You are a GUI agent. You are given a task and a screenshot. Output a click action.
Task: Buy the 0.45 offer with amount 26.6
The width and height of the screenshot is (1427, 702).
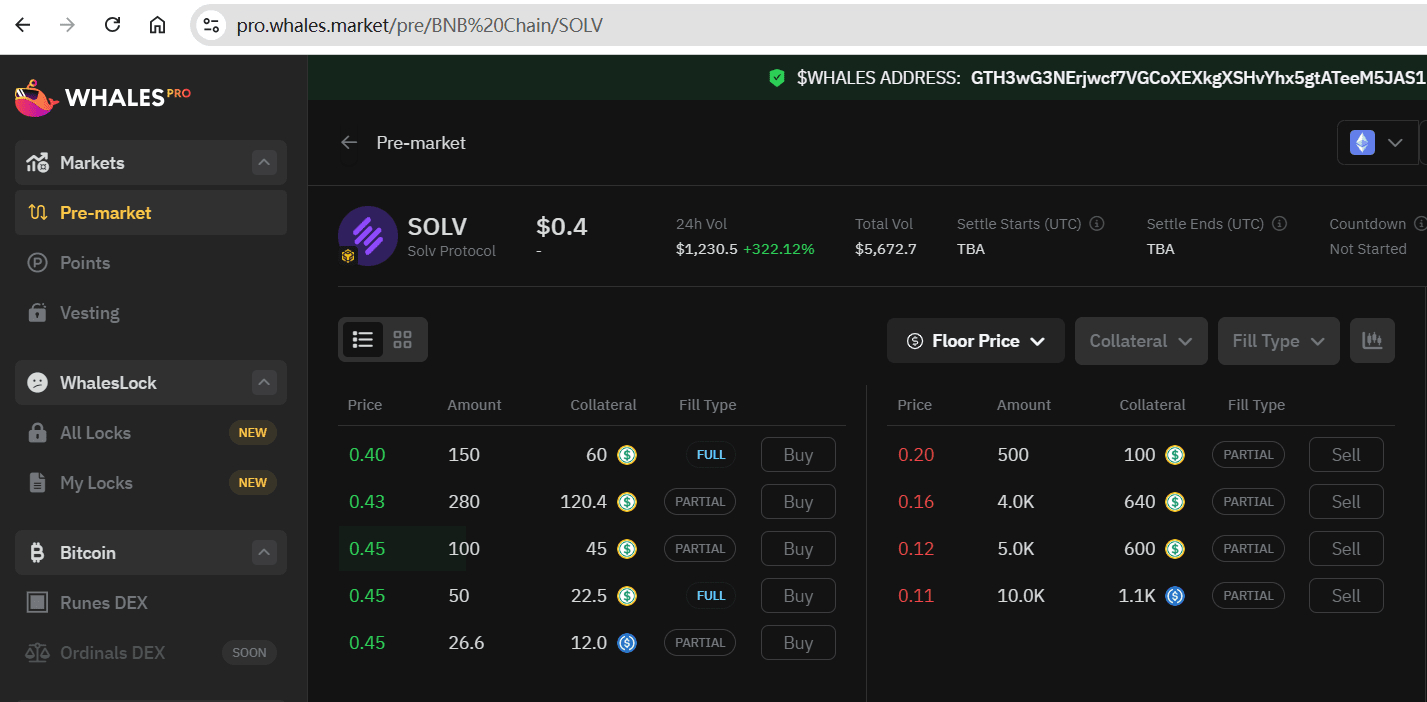[798, 643]
